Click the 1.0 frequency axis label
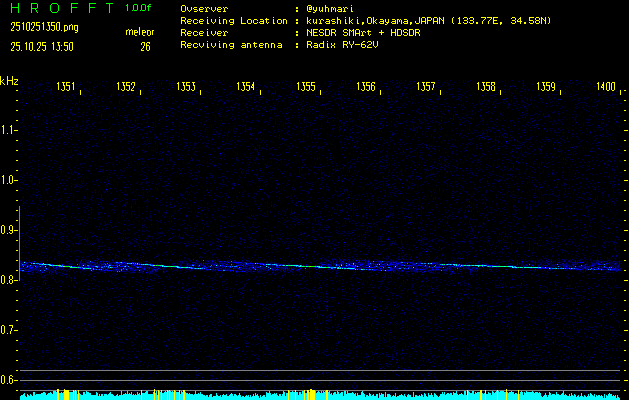 (x=9, y=180)
